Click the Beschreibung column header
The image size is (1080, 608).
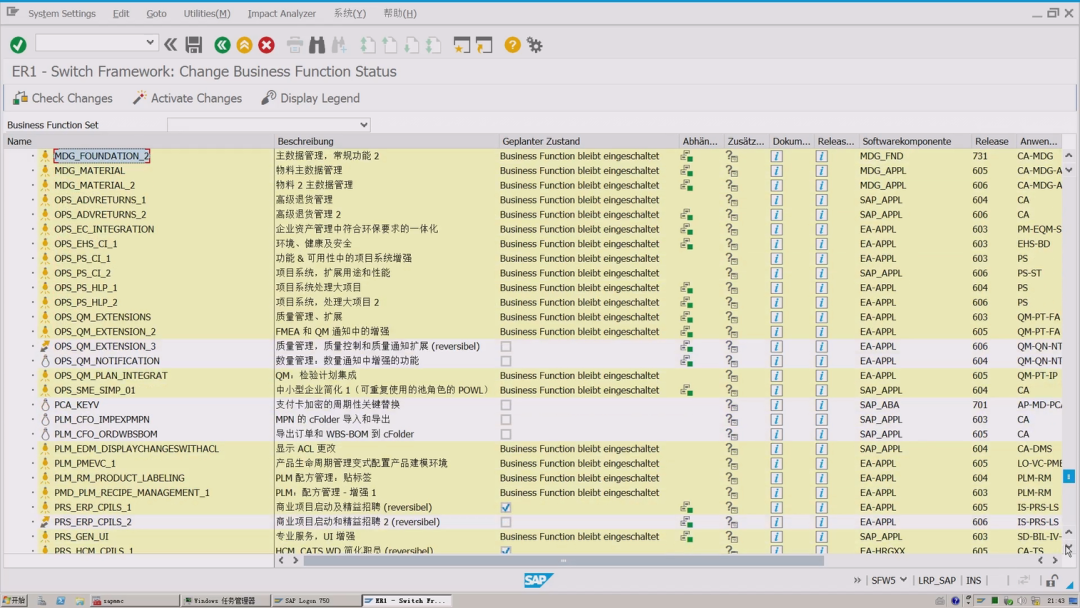click(386, 141)
